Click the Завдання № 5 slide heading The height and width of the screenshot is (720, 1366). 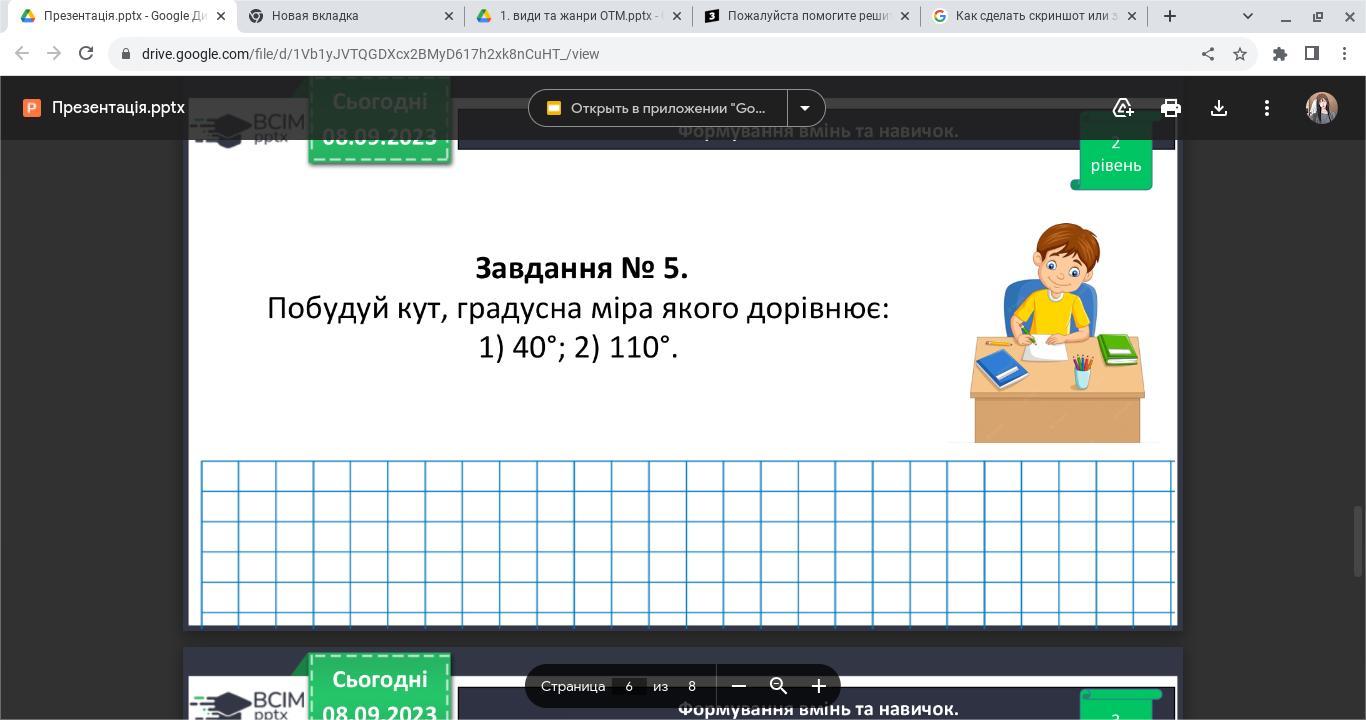[x=581, y=268]
